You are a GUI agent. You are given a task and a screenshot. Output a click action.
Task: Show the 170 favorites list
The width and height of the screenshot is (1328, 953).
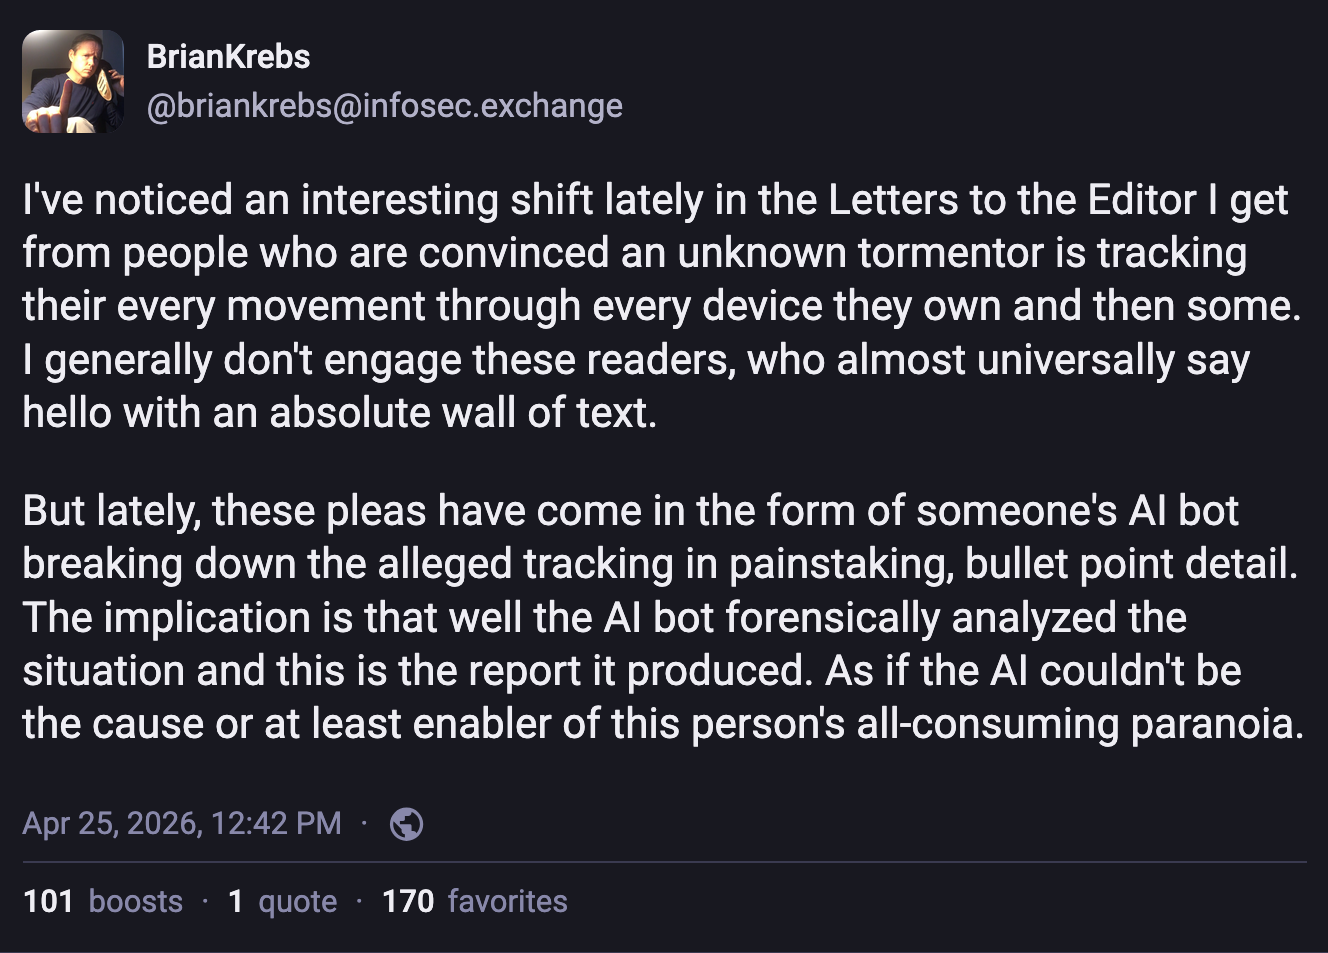pos(474,901)
